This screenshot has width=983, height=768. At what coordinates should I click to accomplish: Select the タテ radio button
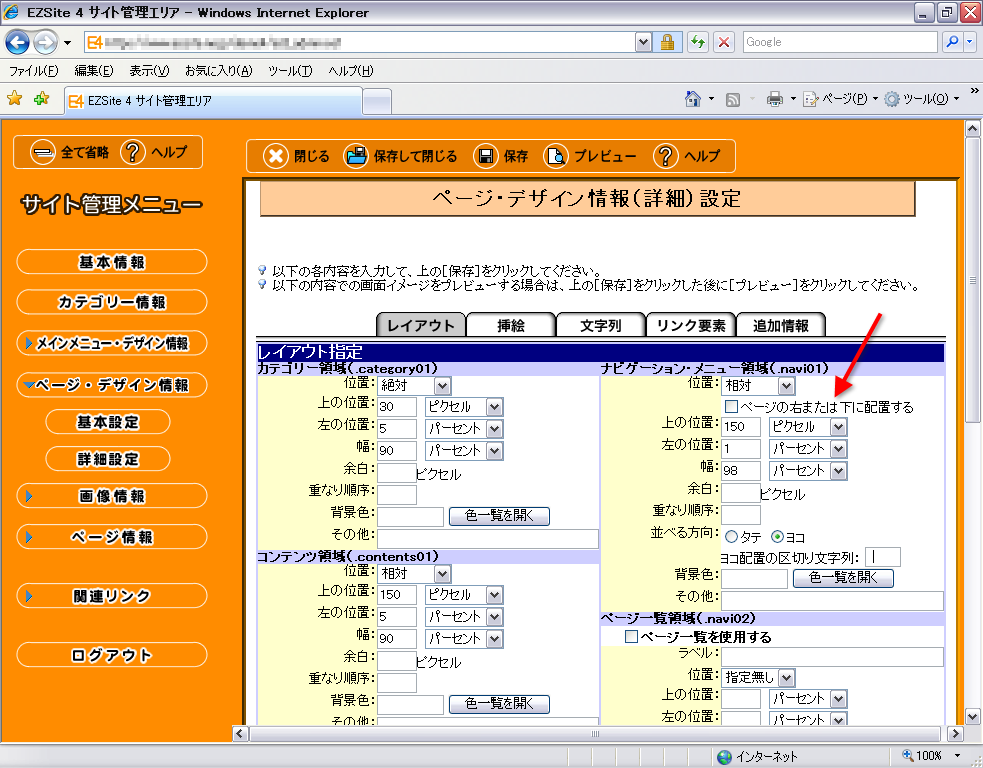coord(731,537)
